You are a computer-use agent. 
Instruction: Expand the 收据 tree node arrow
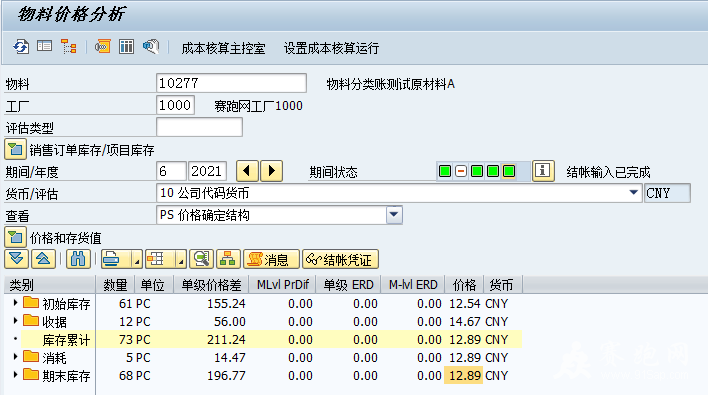15,321
